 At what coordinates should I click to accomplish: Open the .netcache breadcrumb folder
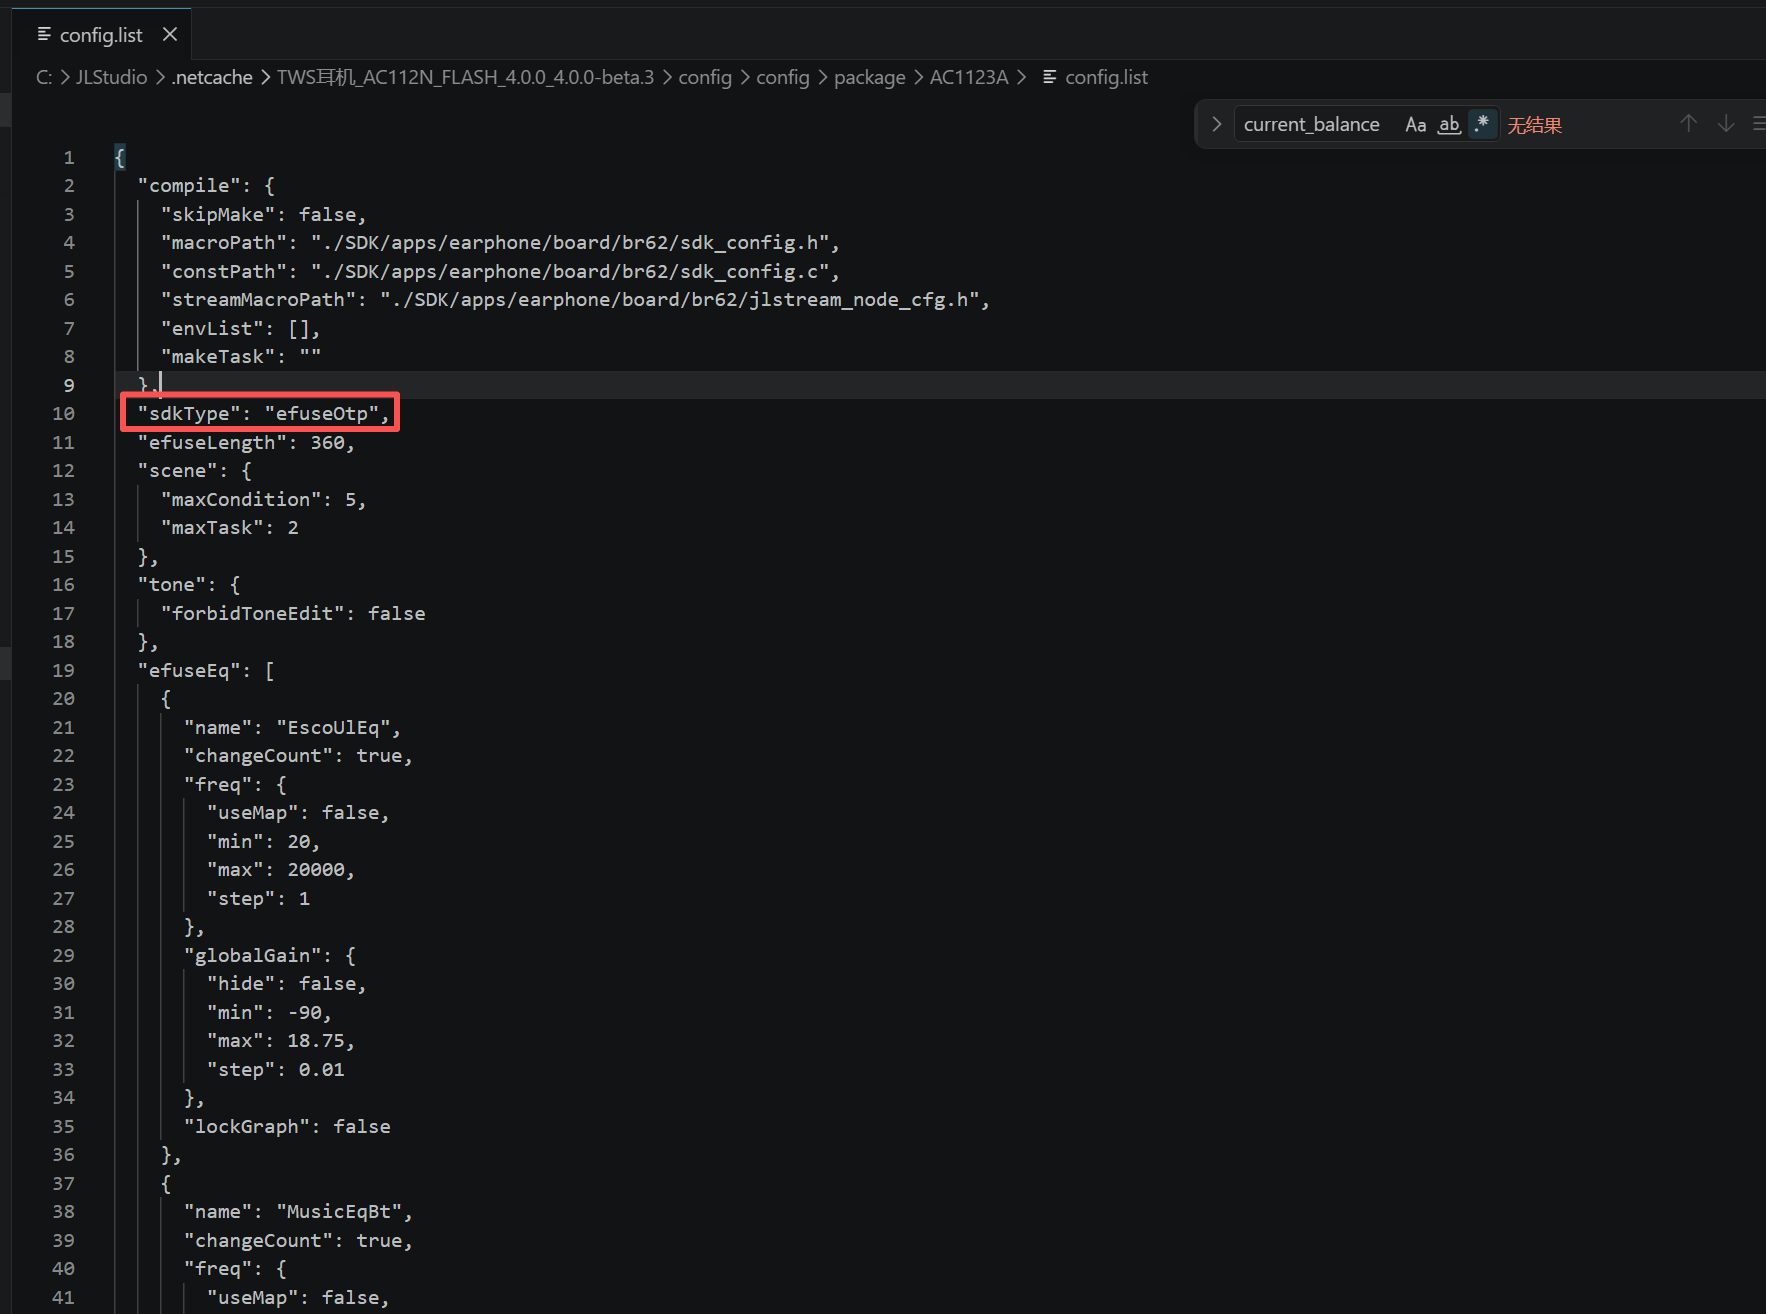click(x=212, y=77)
